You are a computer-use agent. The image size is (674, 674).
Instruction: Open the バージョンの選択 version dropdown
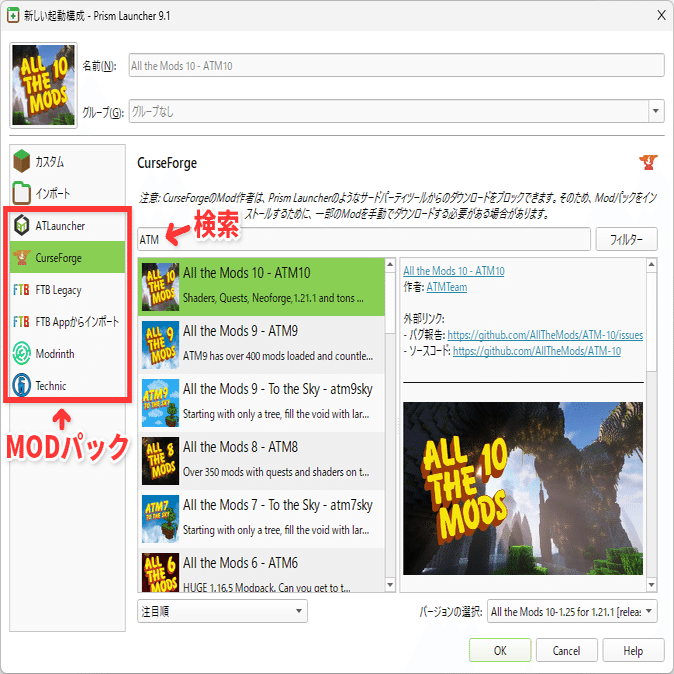point(572,611)
